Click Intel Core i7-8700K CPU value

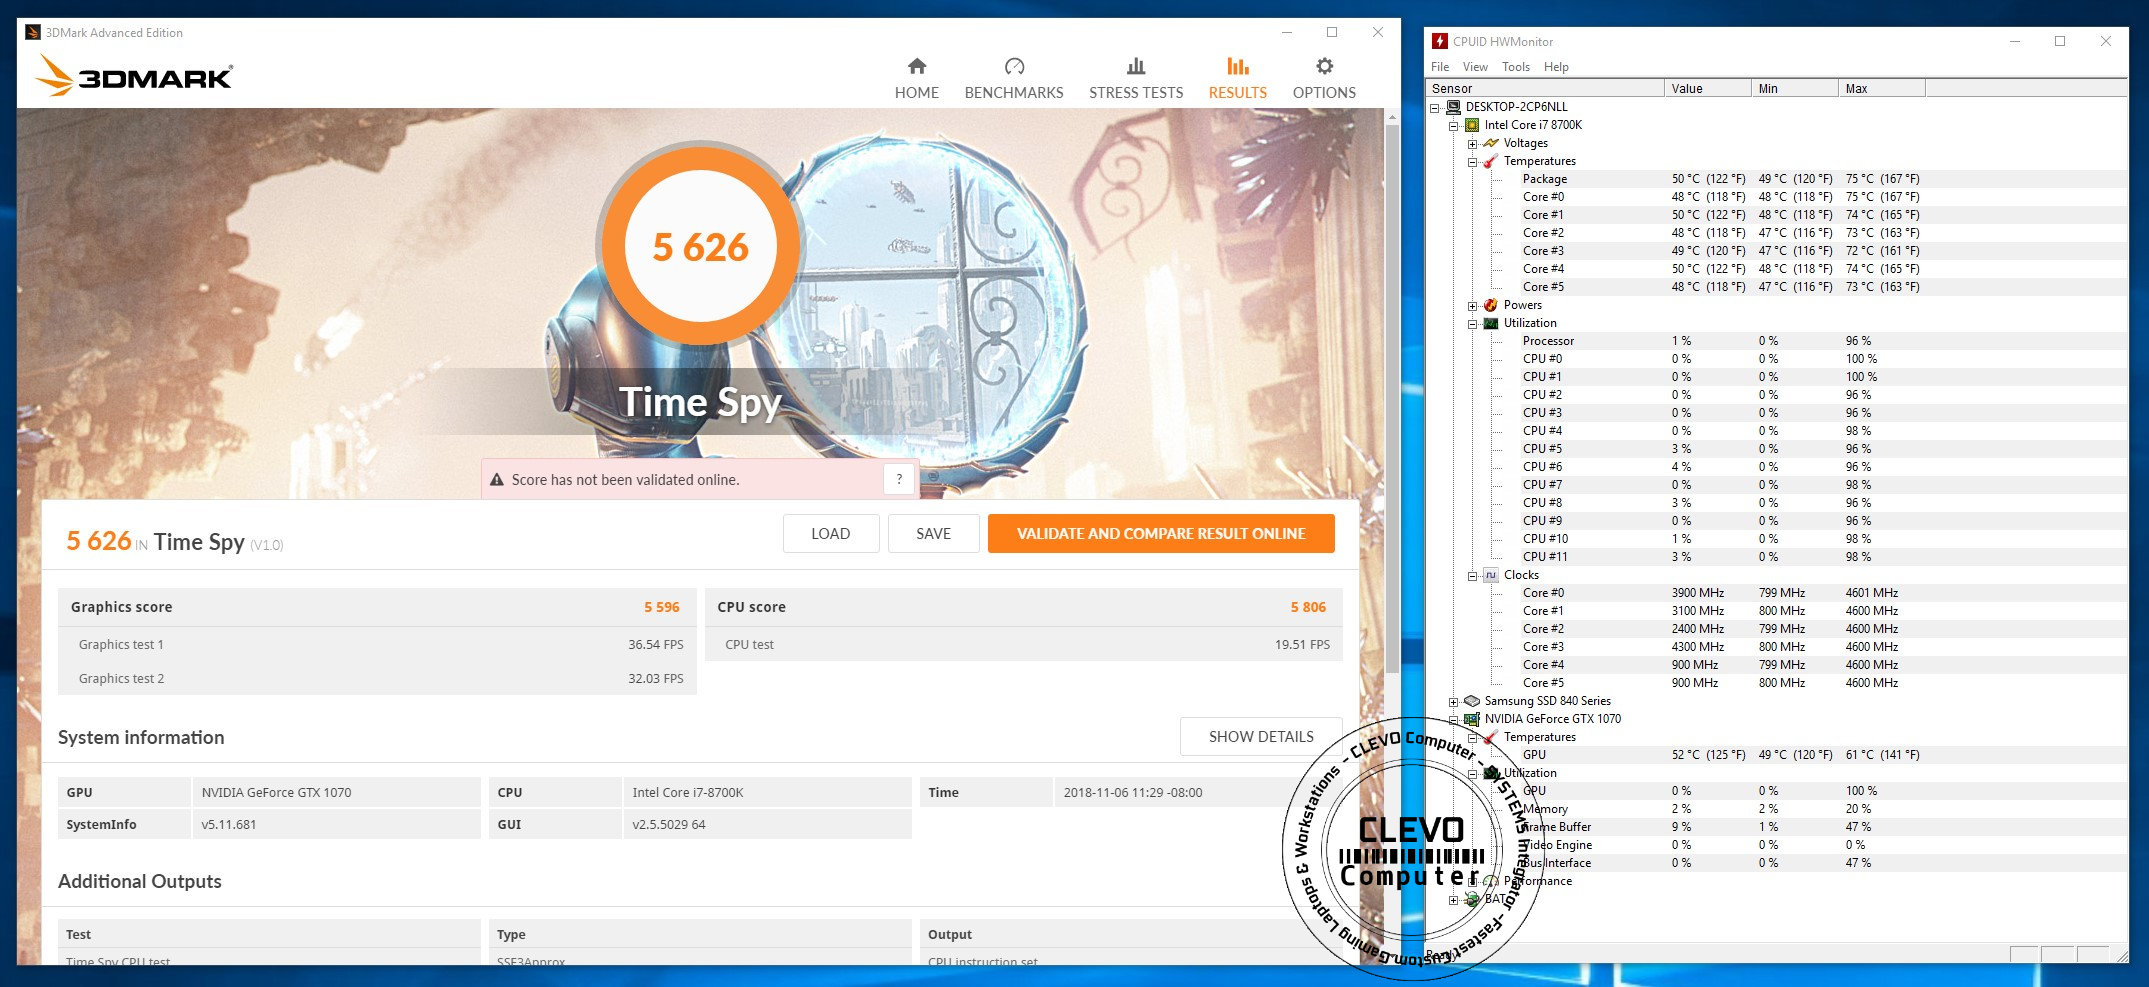click(688, 793)
